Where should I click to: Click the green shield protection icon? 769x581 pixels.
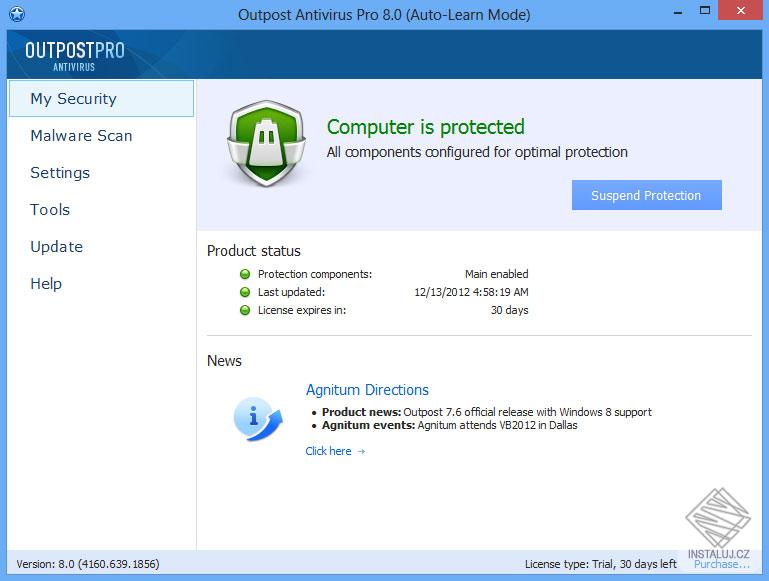[266, 144]
